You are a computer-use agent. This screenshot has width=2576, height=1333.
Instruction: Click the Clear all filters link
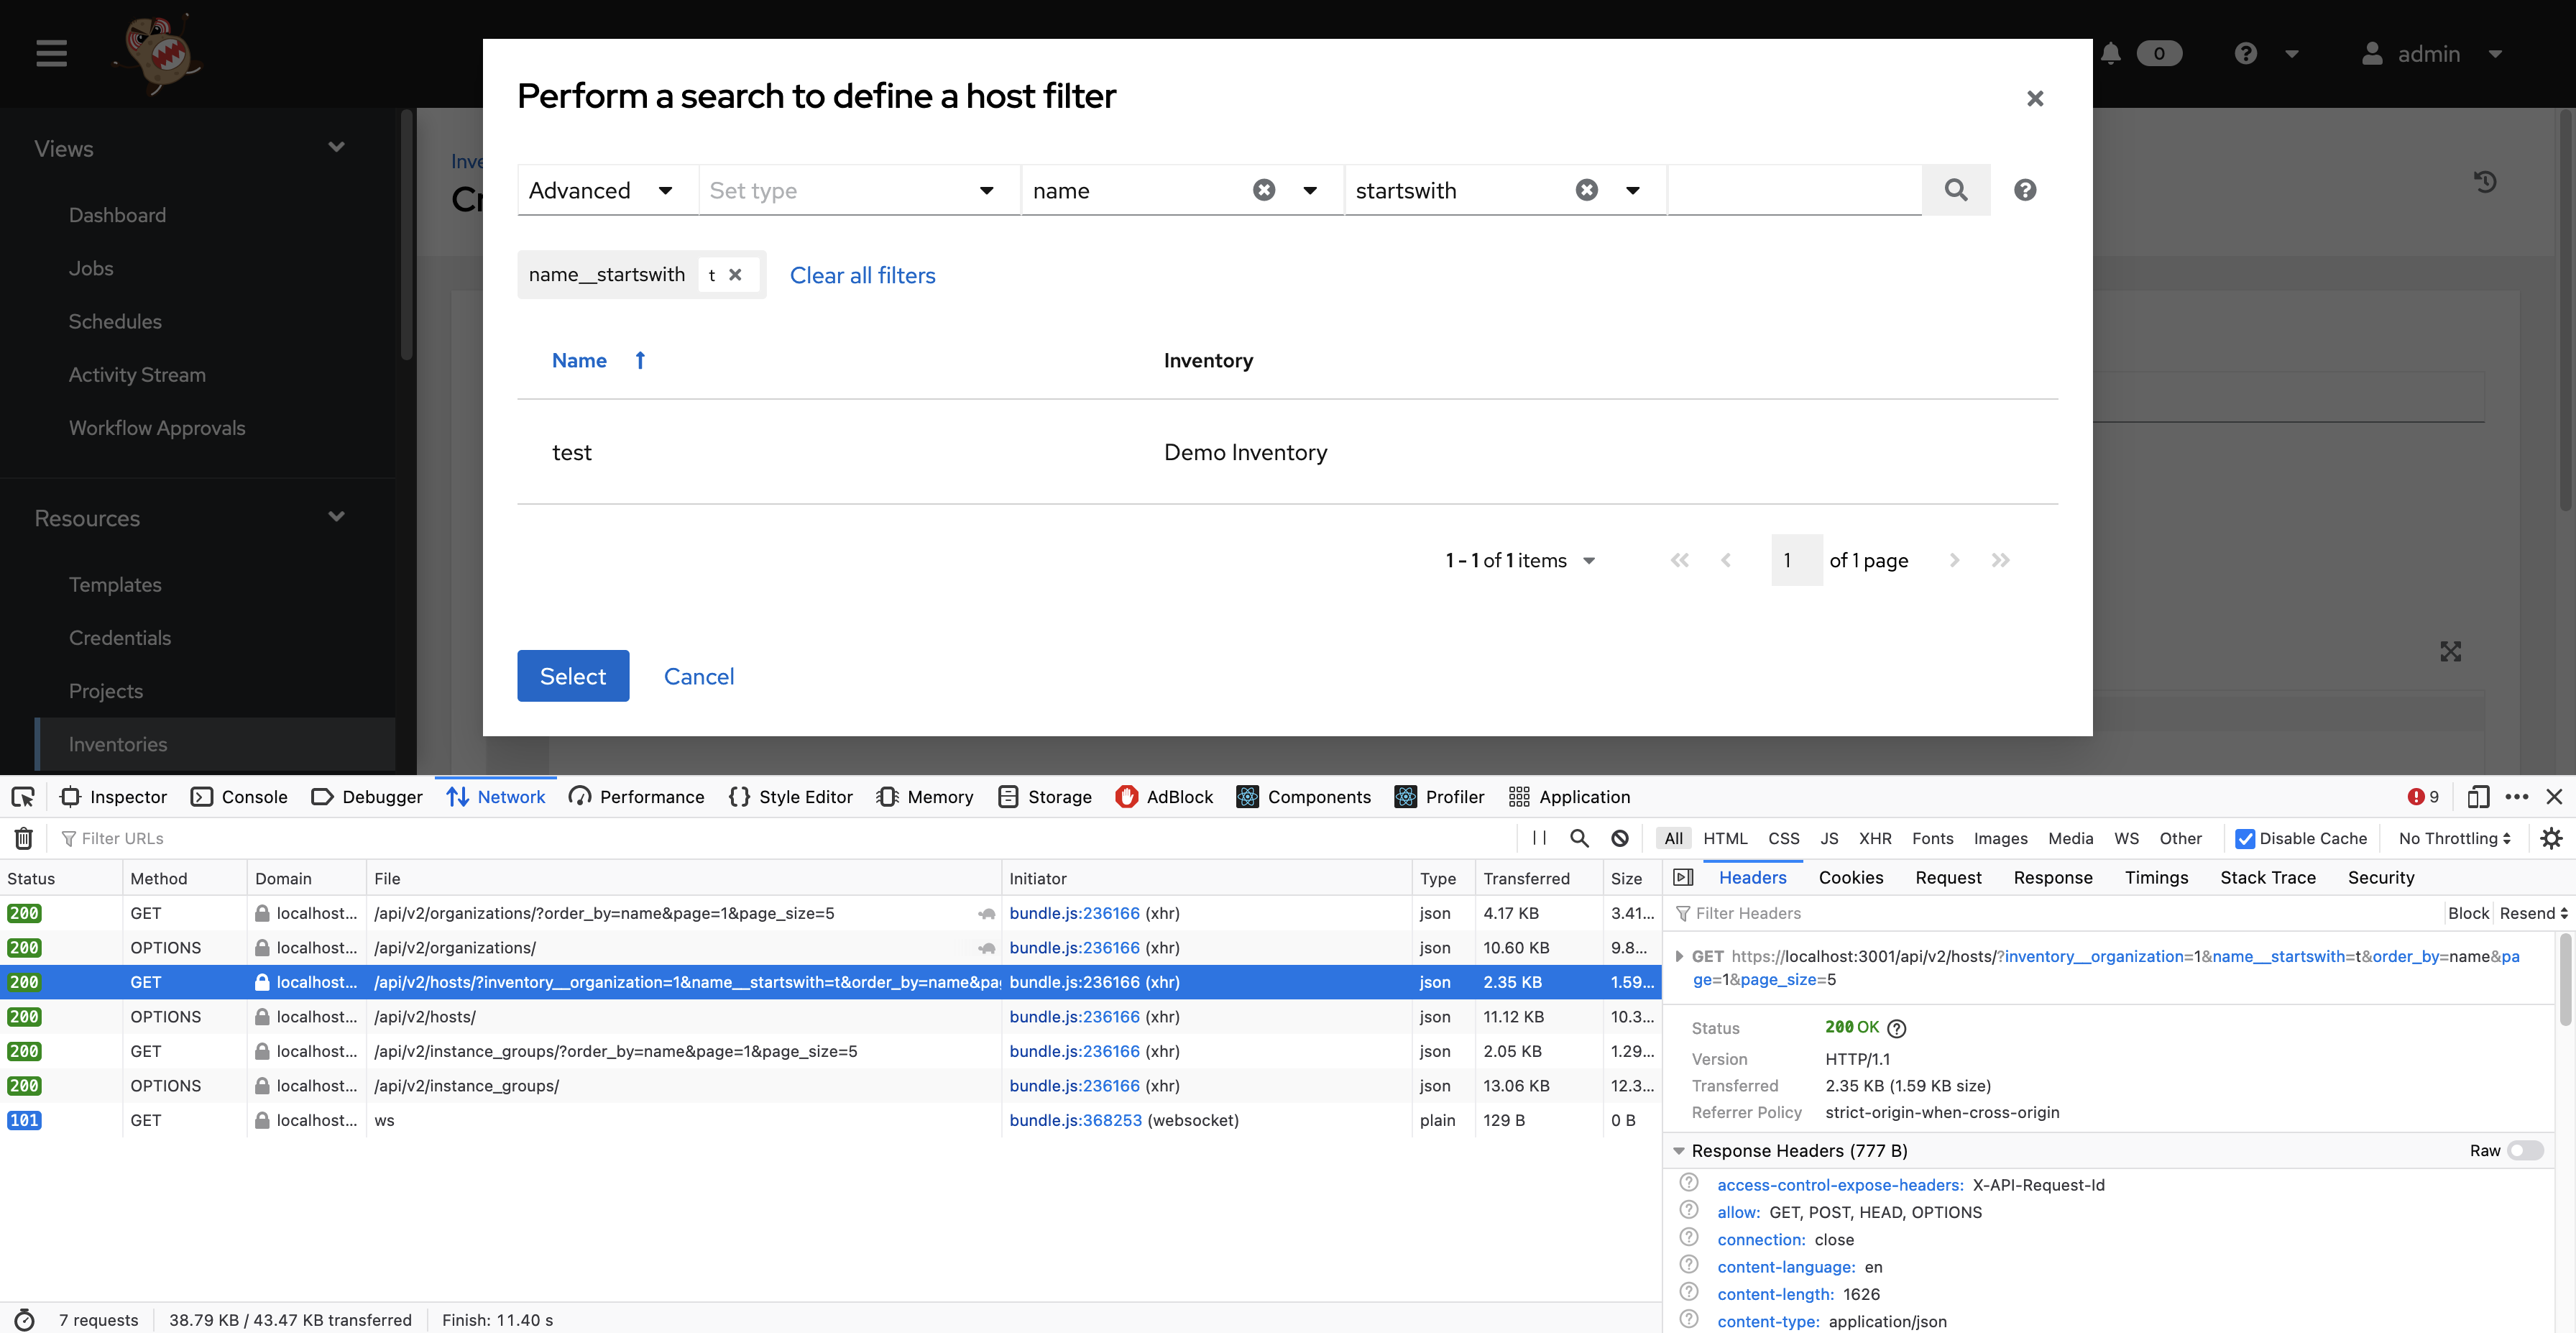[862, 276]
